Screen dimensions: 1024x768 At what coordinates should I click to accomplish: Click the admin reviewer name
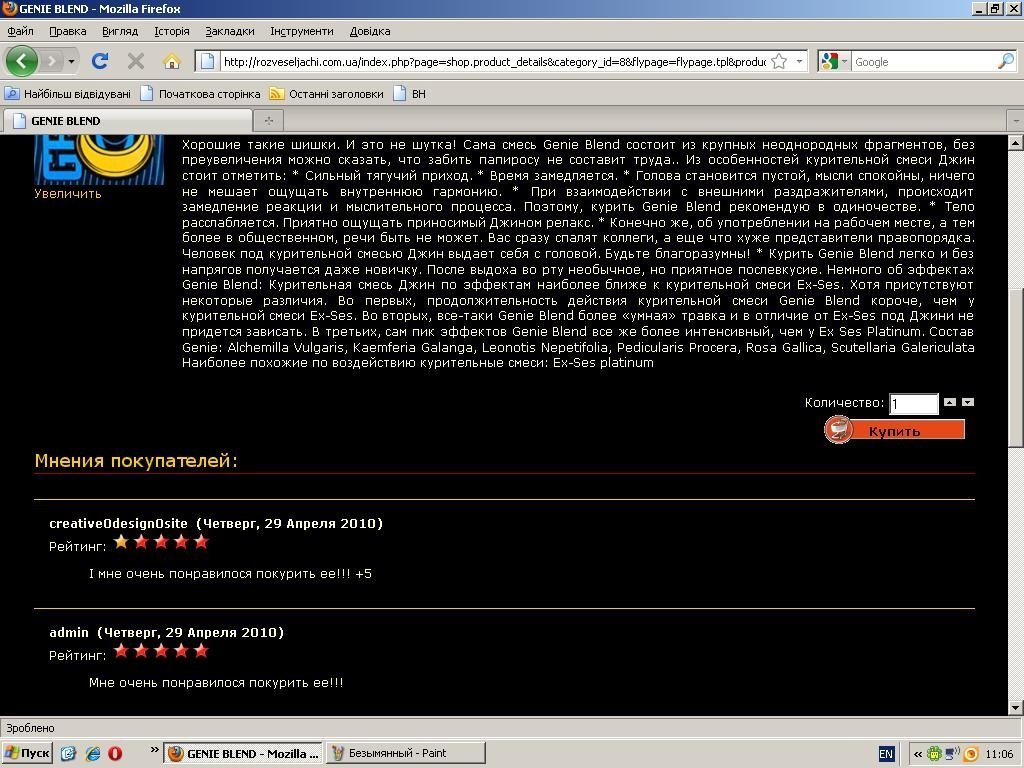69,632
